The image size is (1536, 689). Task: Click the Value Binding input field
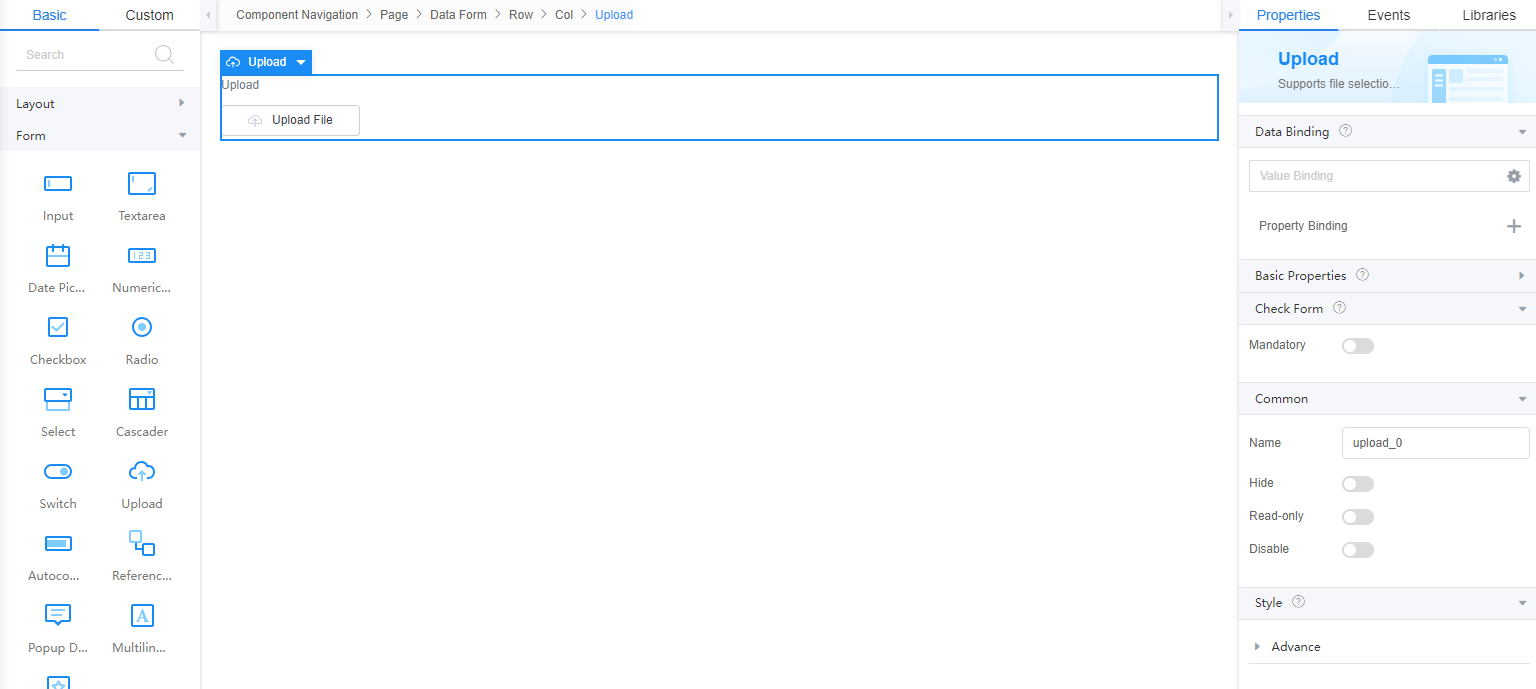(1376, 176)
